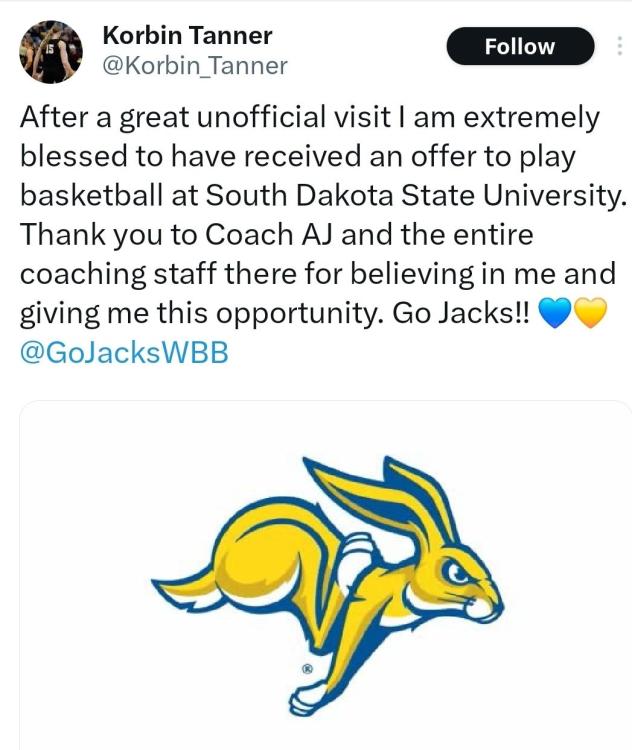Screen dimensions: 632x750
Task: Click the Korbin Tanner display name
Action: [187, 36]
